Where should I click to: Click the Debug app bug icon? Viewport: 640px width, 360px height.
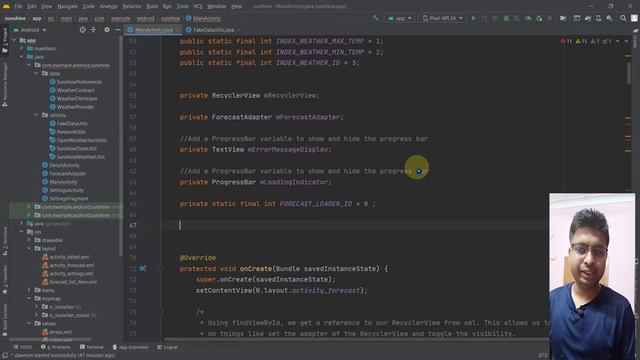pos(506,18)
